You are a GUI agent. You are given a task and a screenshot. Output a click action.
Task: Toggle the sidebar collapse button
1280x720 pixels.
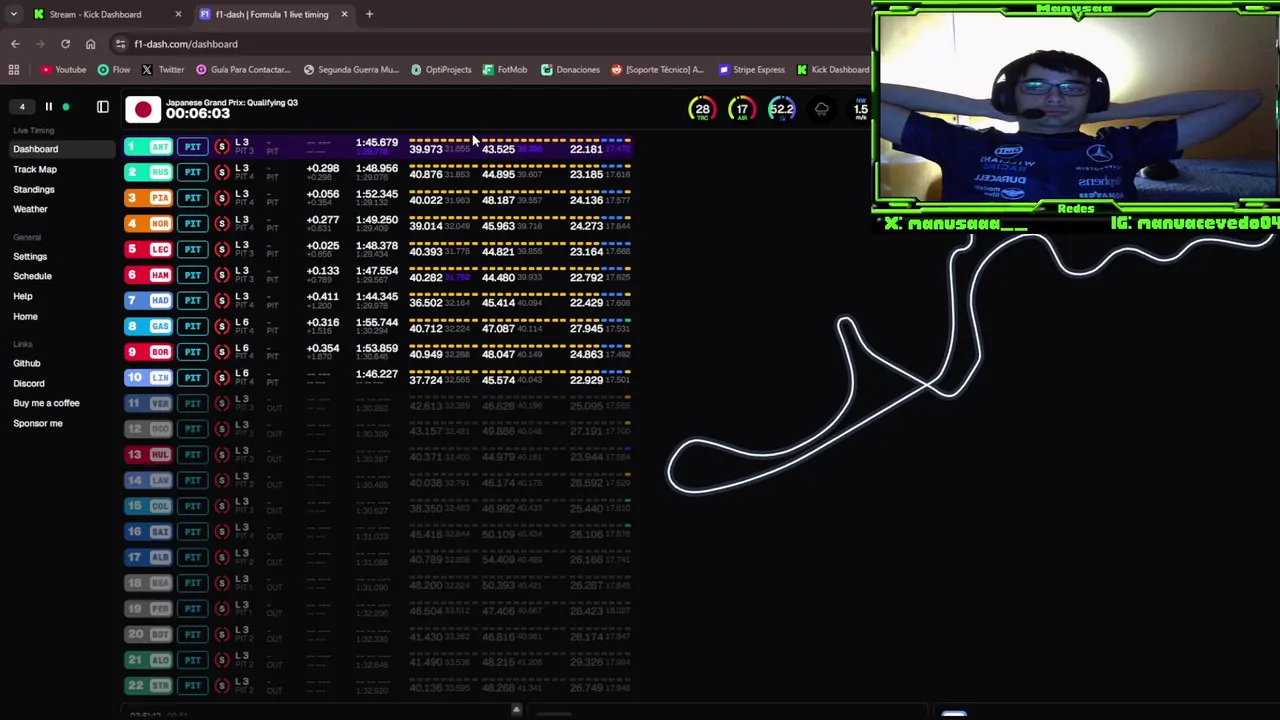pos(102,107)
